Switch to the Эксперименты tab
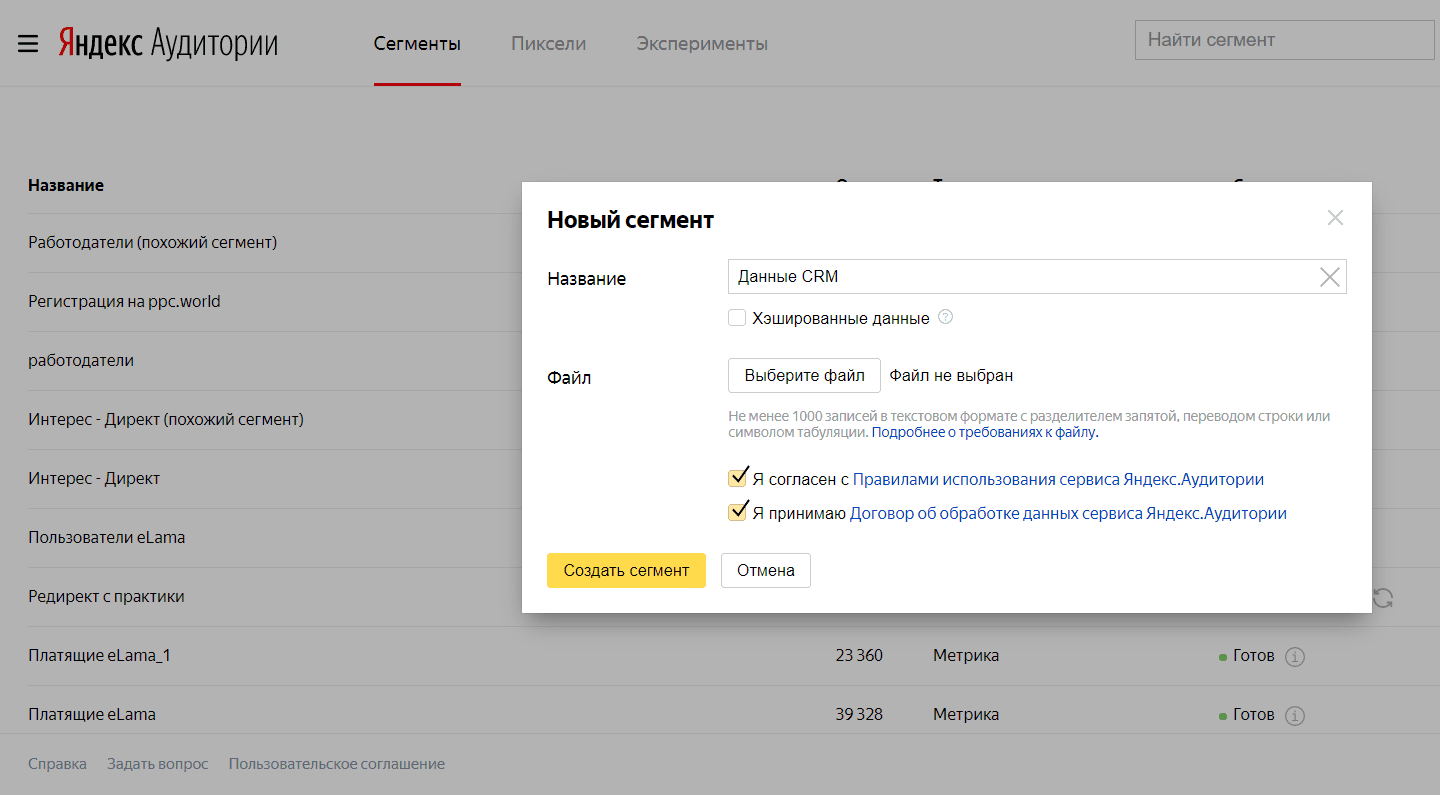This screenshot has height=795, width=1440. 702,44
